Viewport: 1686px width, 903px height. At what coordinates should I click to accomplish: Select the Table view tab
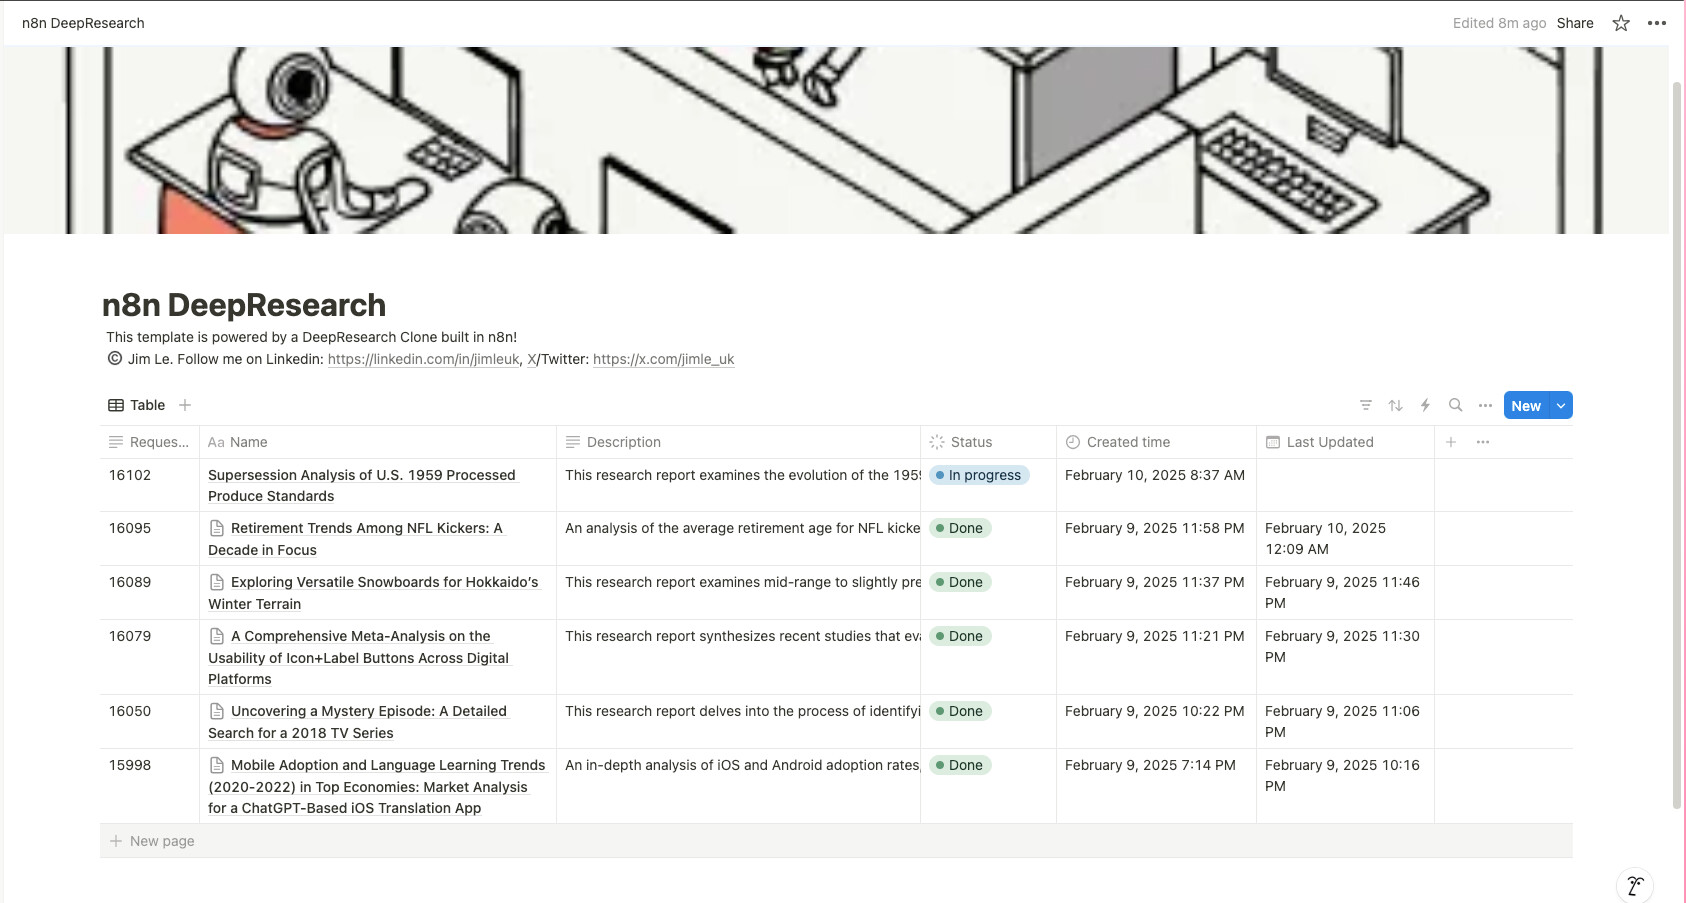click(x=137, y=405)
